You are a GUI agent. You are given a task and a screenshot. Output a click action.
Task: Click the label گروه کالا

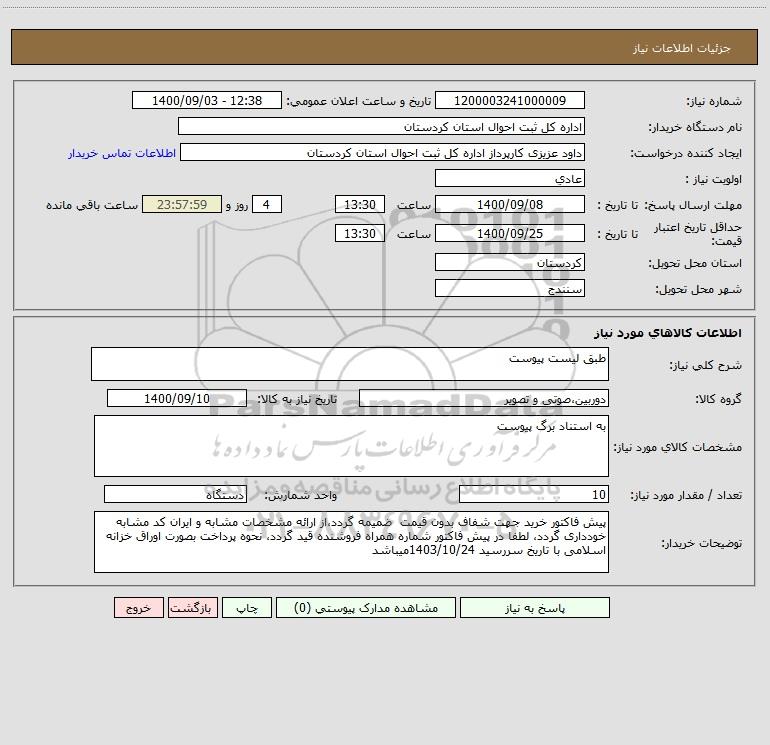coord(718,399)
